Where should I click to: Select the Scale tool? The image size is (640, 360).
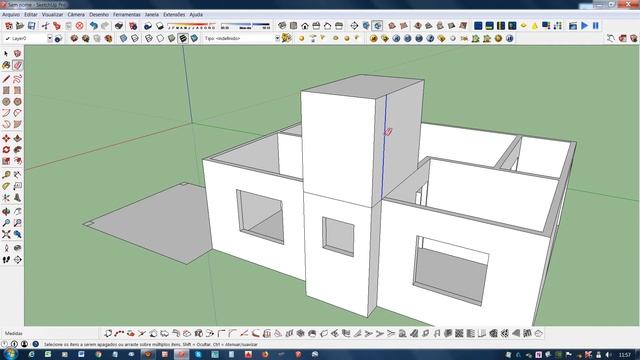pos(6,161)
